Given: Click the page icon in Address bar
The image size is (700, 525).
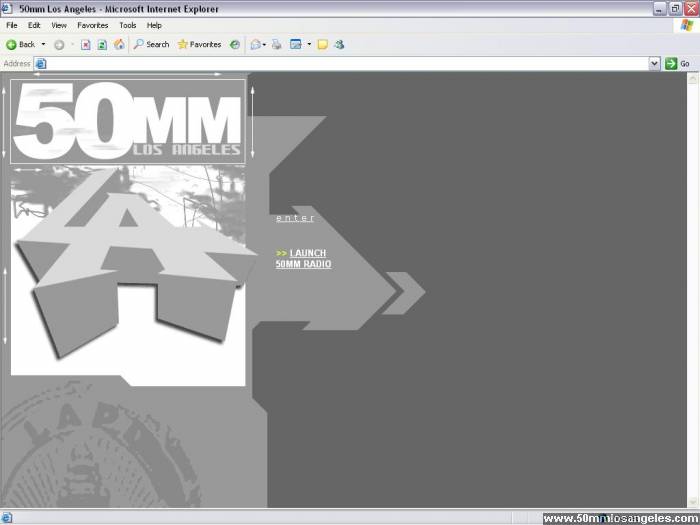Looking at the screenshot, I should (41, 64).
